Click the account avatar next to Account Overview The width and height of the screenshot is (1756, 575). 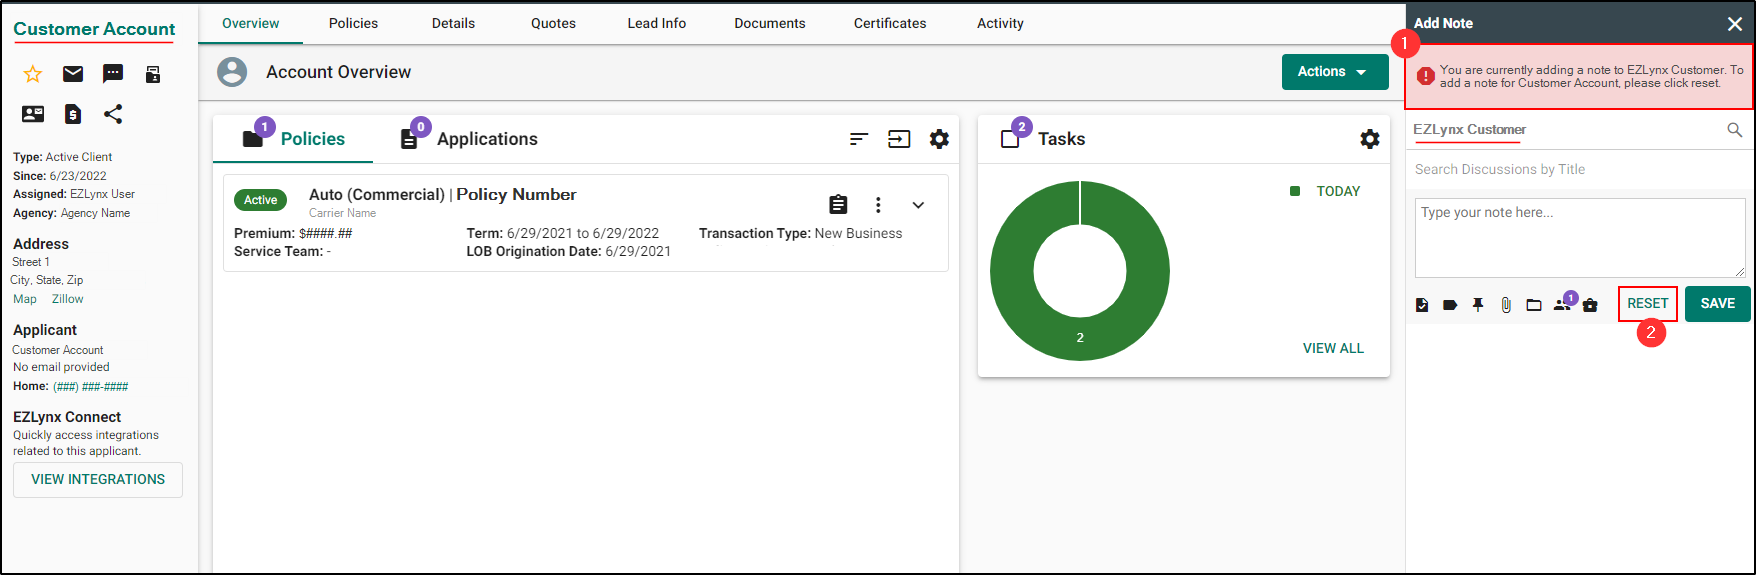232,72
